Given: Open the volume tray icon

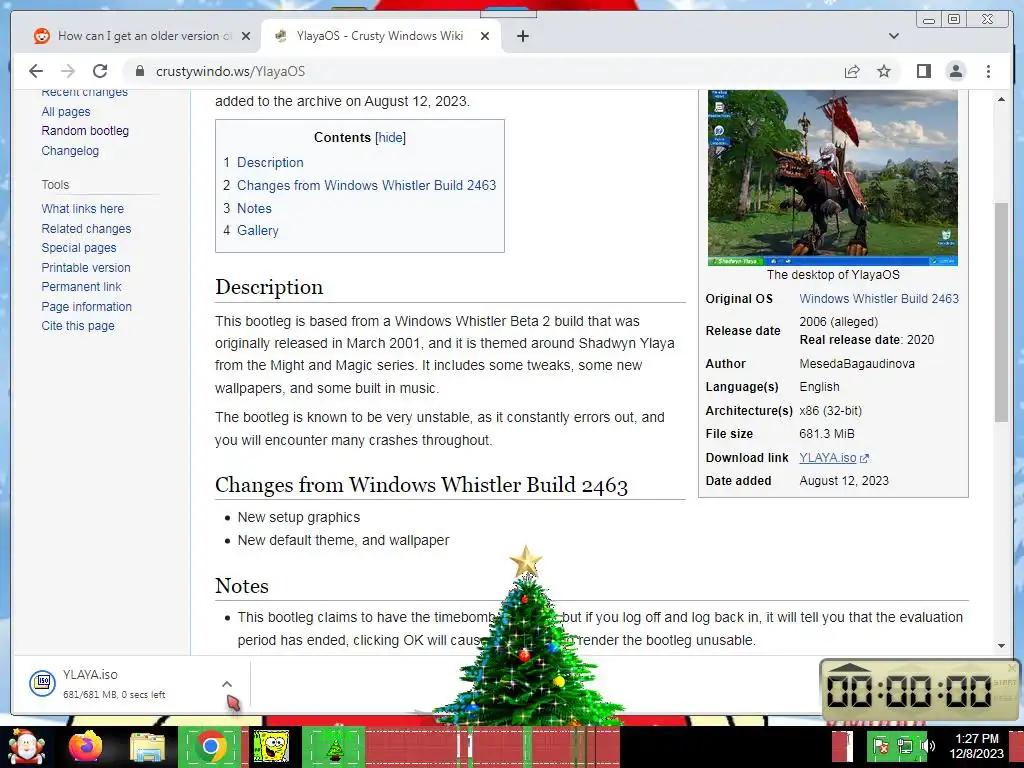Looking at the screenshot, I should point(928,746).
